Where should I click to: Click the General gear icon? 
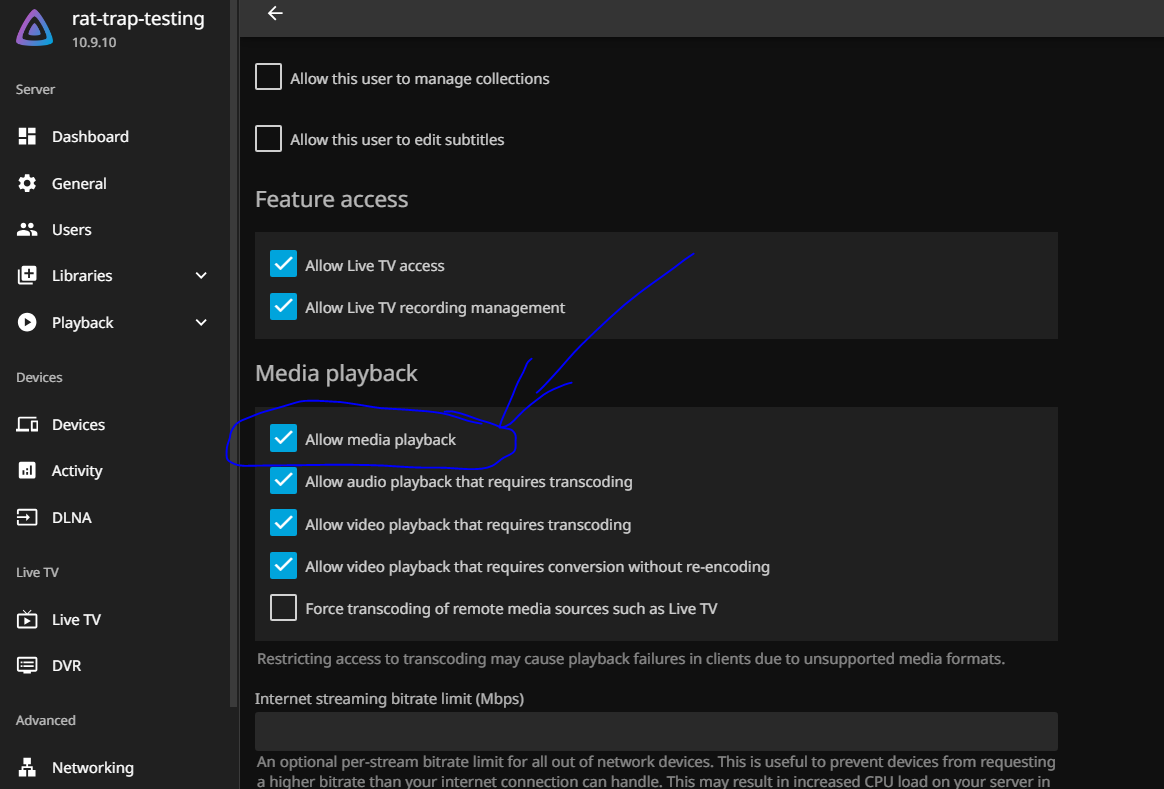tap(27, 184)
